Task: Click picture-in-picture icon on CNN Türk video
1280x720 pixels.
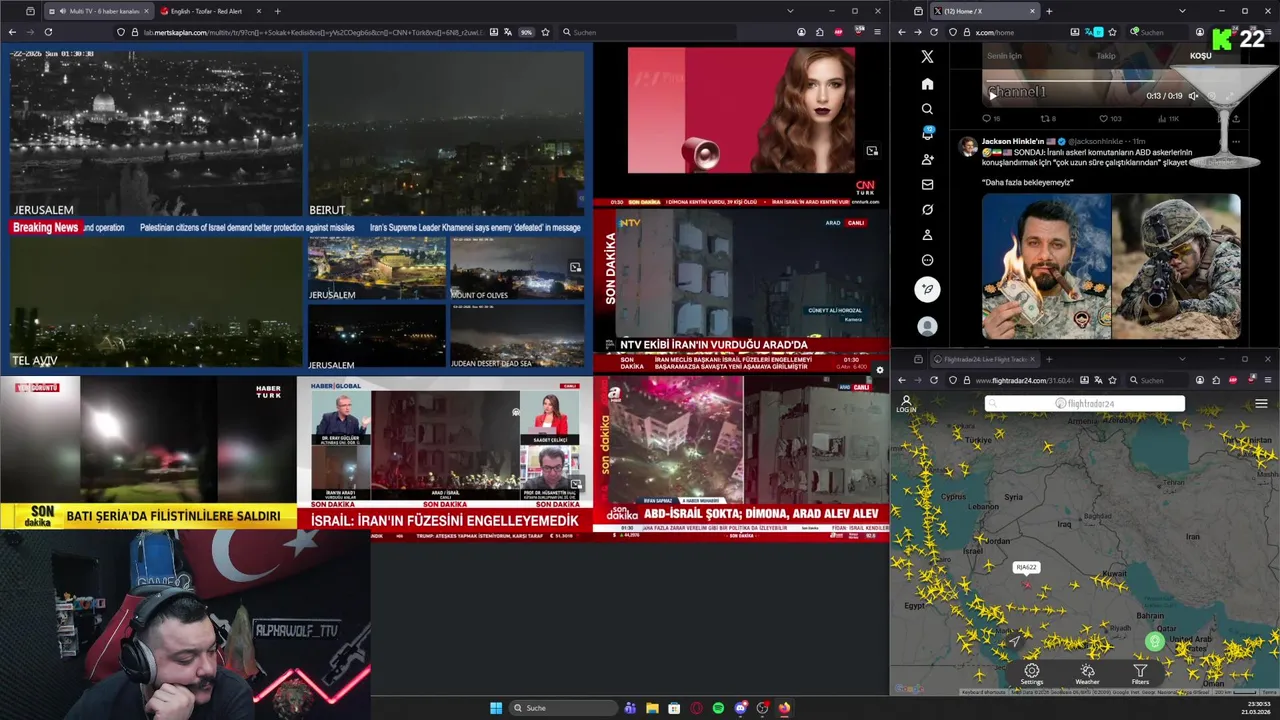Action: coord(872,151)
